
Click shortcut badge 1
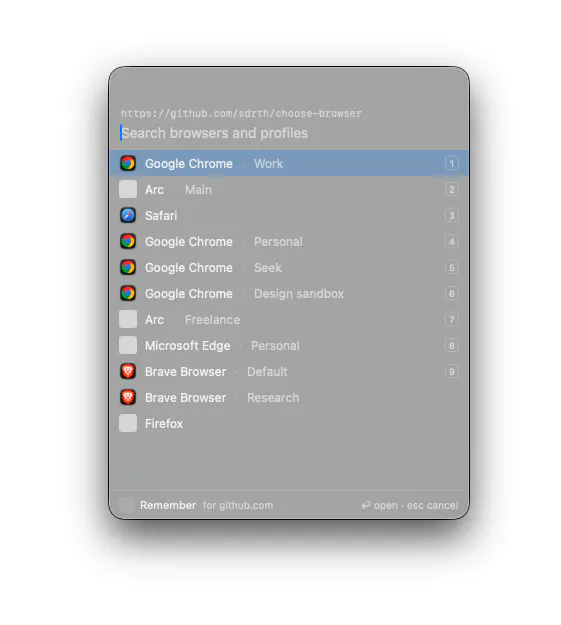pos(452,163)
